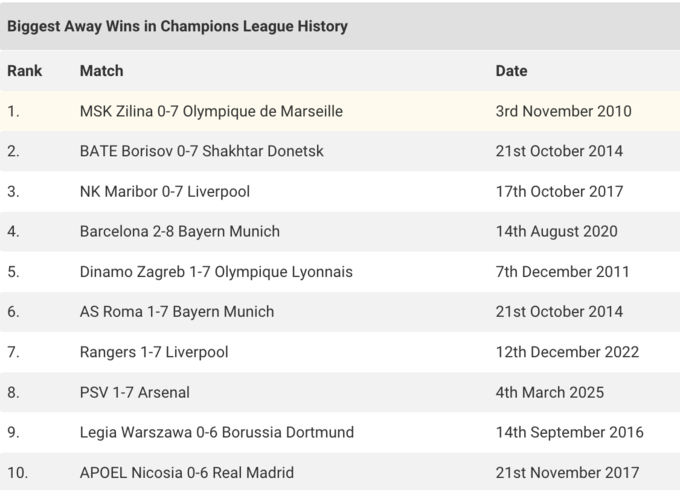The image size is (680, 490).
Task: Click the Legia Warszawa 0-6 Dortmund match
Action: pos(217,432)
